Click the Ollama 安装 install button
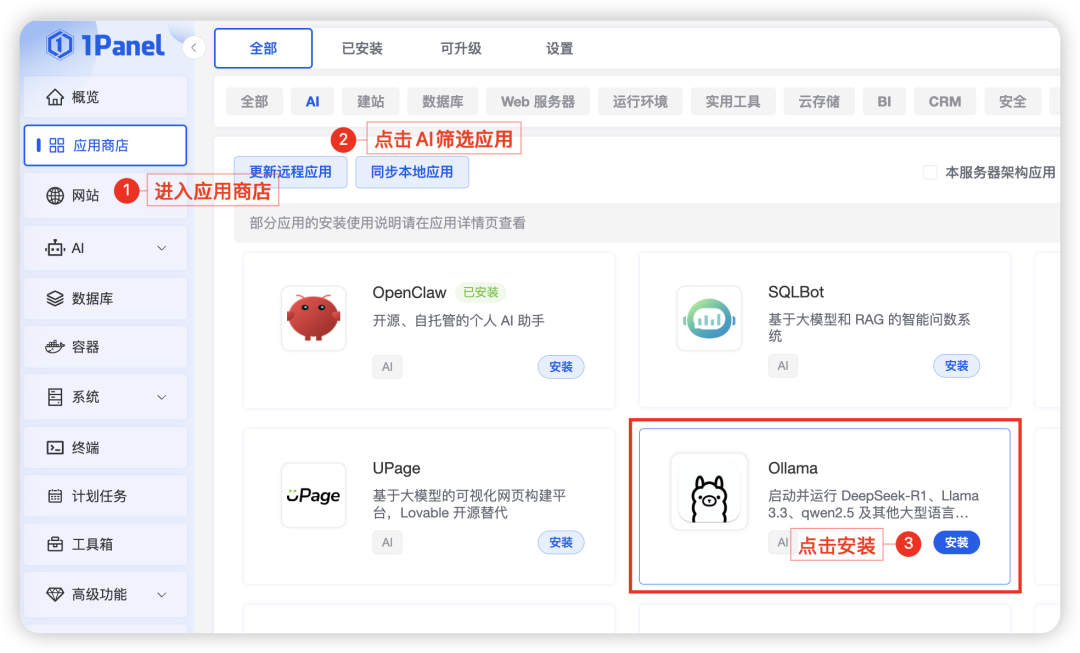Screen dimensions: 1080x653 956,543
